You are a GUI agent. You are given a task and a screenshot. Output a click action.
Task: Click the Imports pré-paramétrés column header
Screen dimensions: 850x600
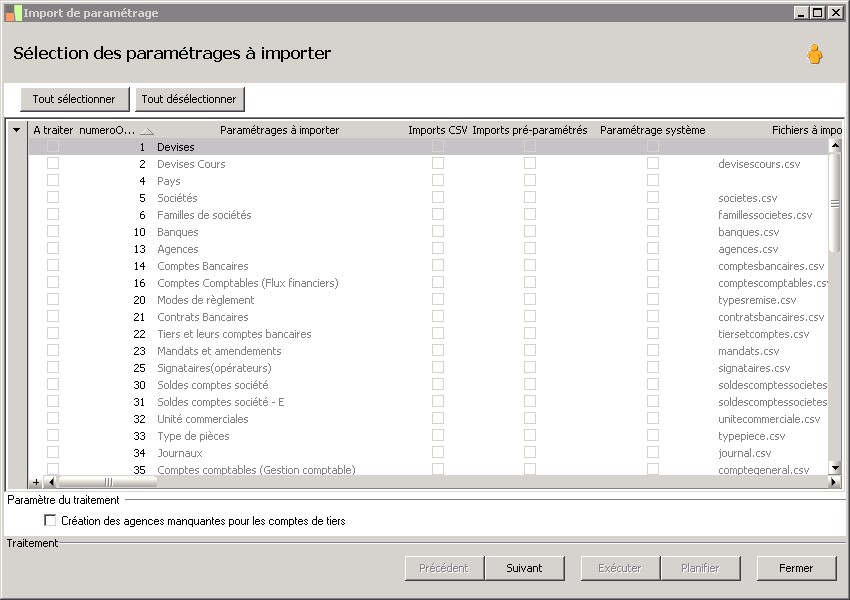pyautogui.click(x=529, y=130)
